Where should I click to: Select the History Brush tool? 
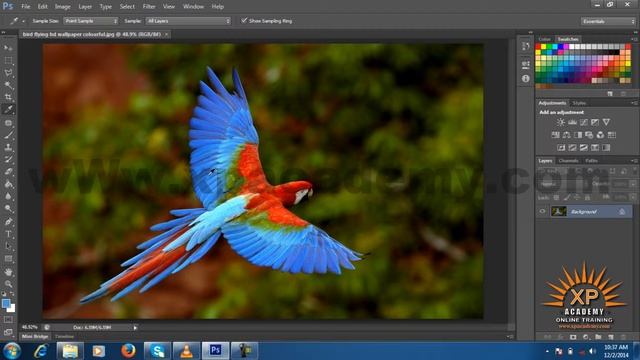click(8, 159)
